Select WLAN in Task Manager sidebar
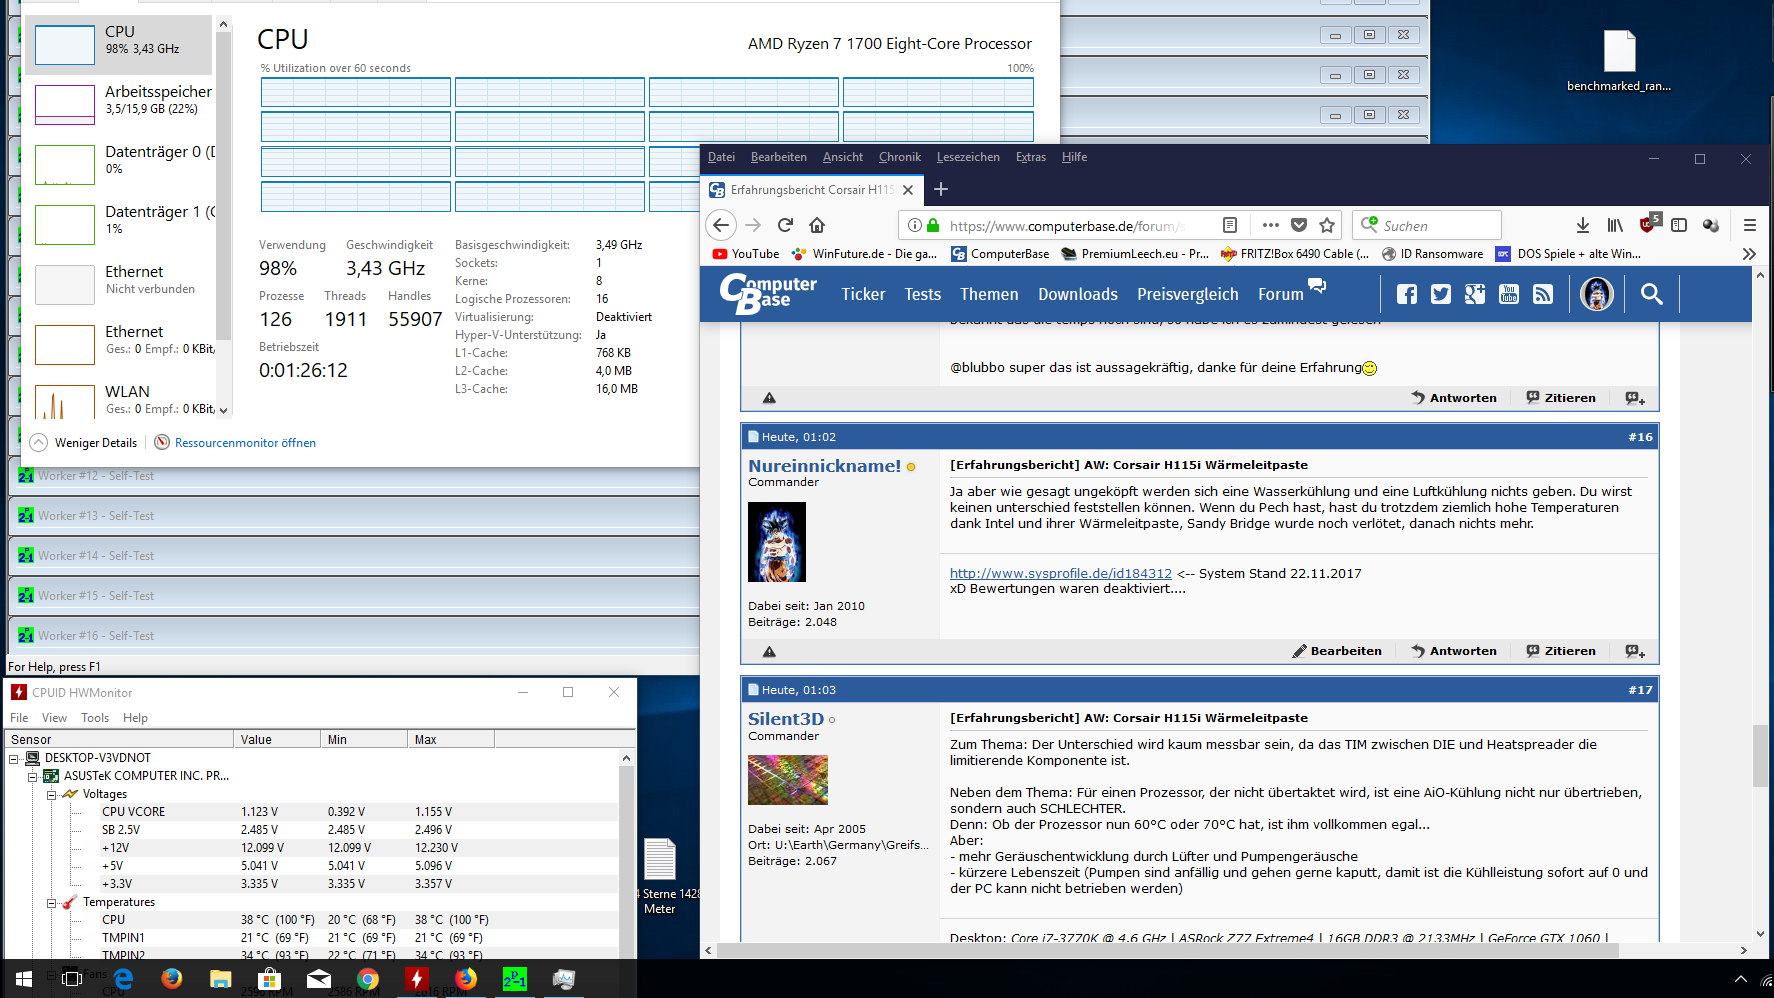1774x998 pixels. 119,400
